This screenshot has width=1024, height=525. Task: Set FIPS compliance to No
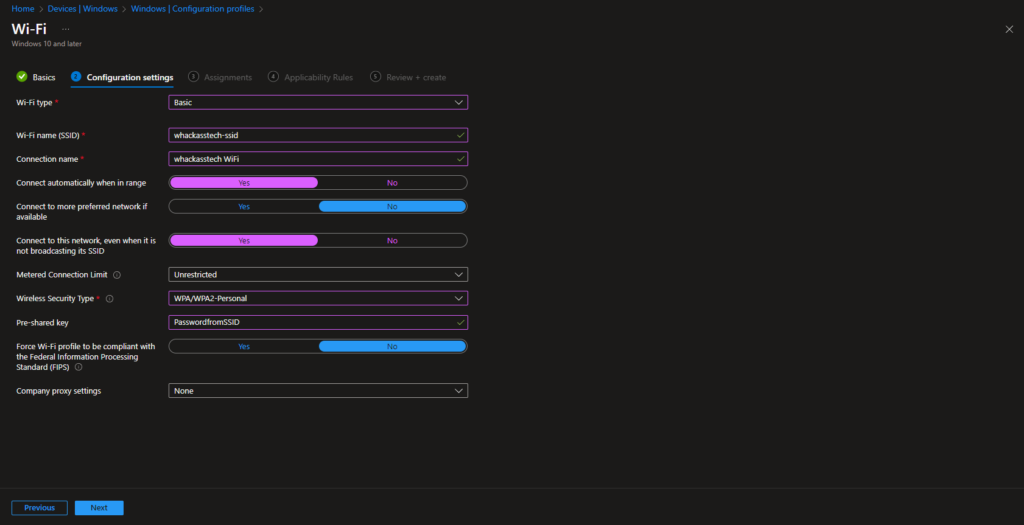(392, 346)
